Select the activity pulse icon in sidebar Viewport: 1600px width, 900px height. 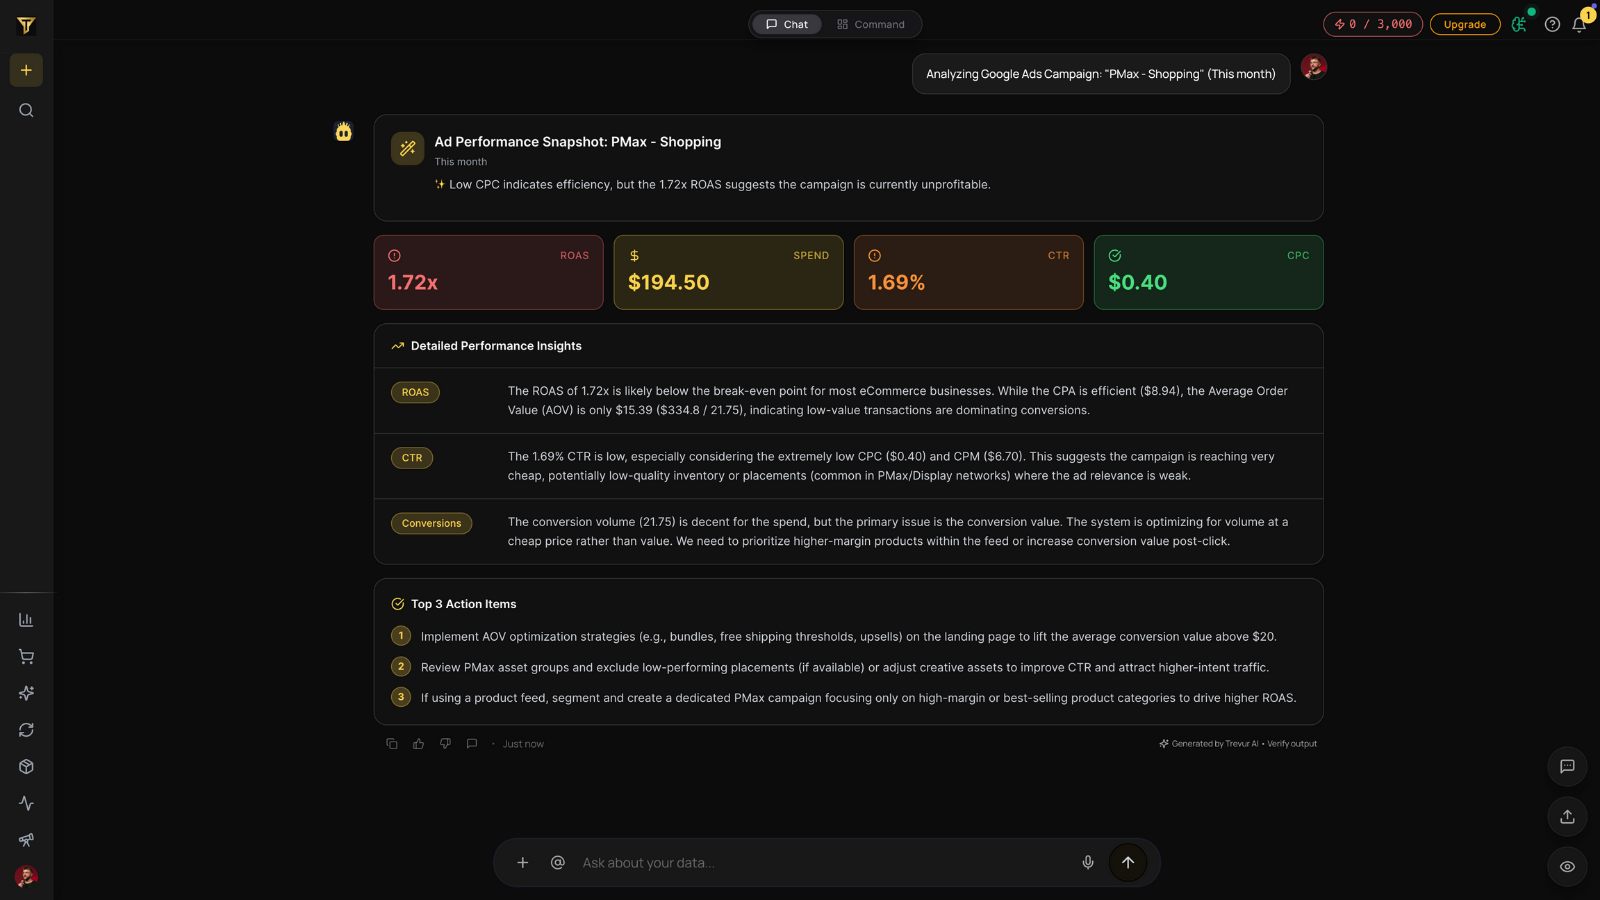(26, 803)
